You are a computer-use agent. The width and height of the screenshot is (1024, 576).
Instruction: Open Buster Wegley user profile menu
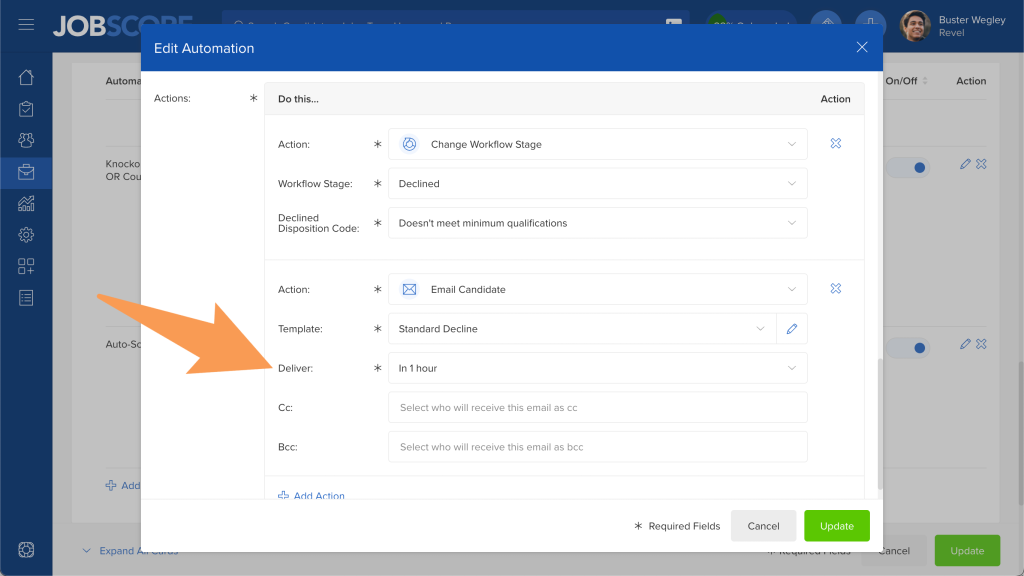pyautogui.click(x=953, y=26)
